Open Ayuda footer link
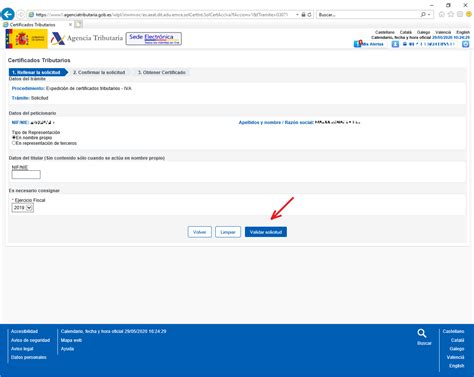 click(67, 349)
